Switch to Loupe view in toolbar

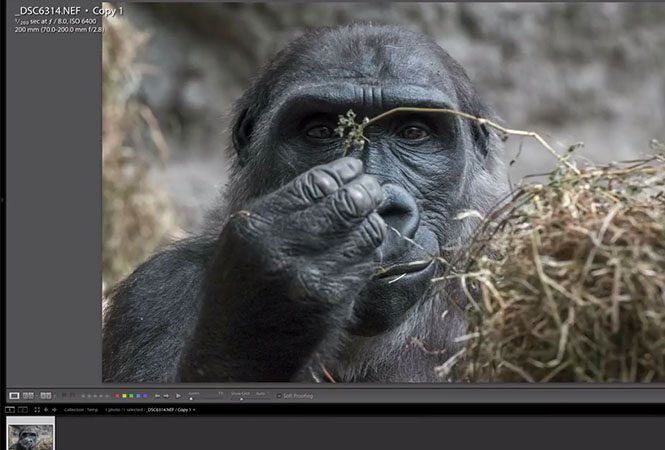pyautogui.click(x=14, y=396)
